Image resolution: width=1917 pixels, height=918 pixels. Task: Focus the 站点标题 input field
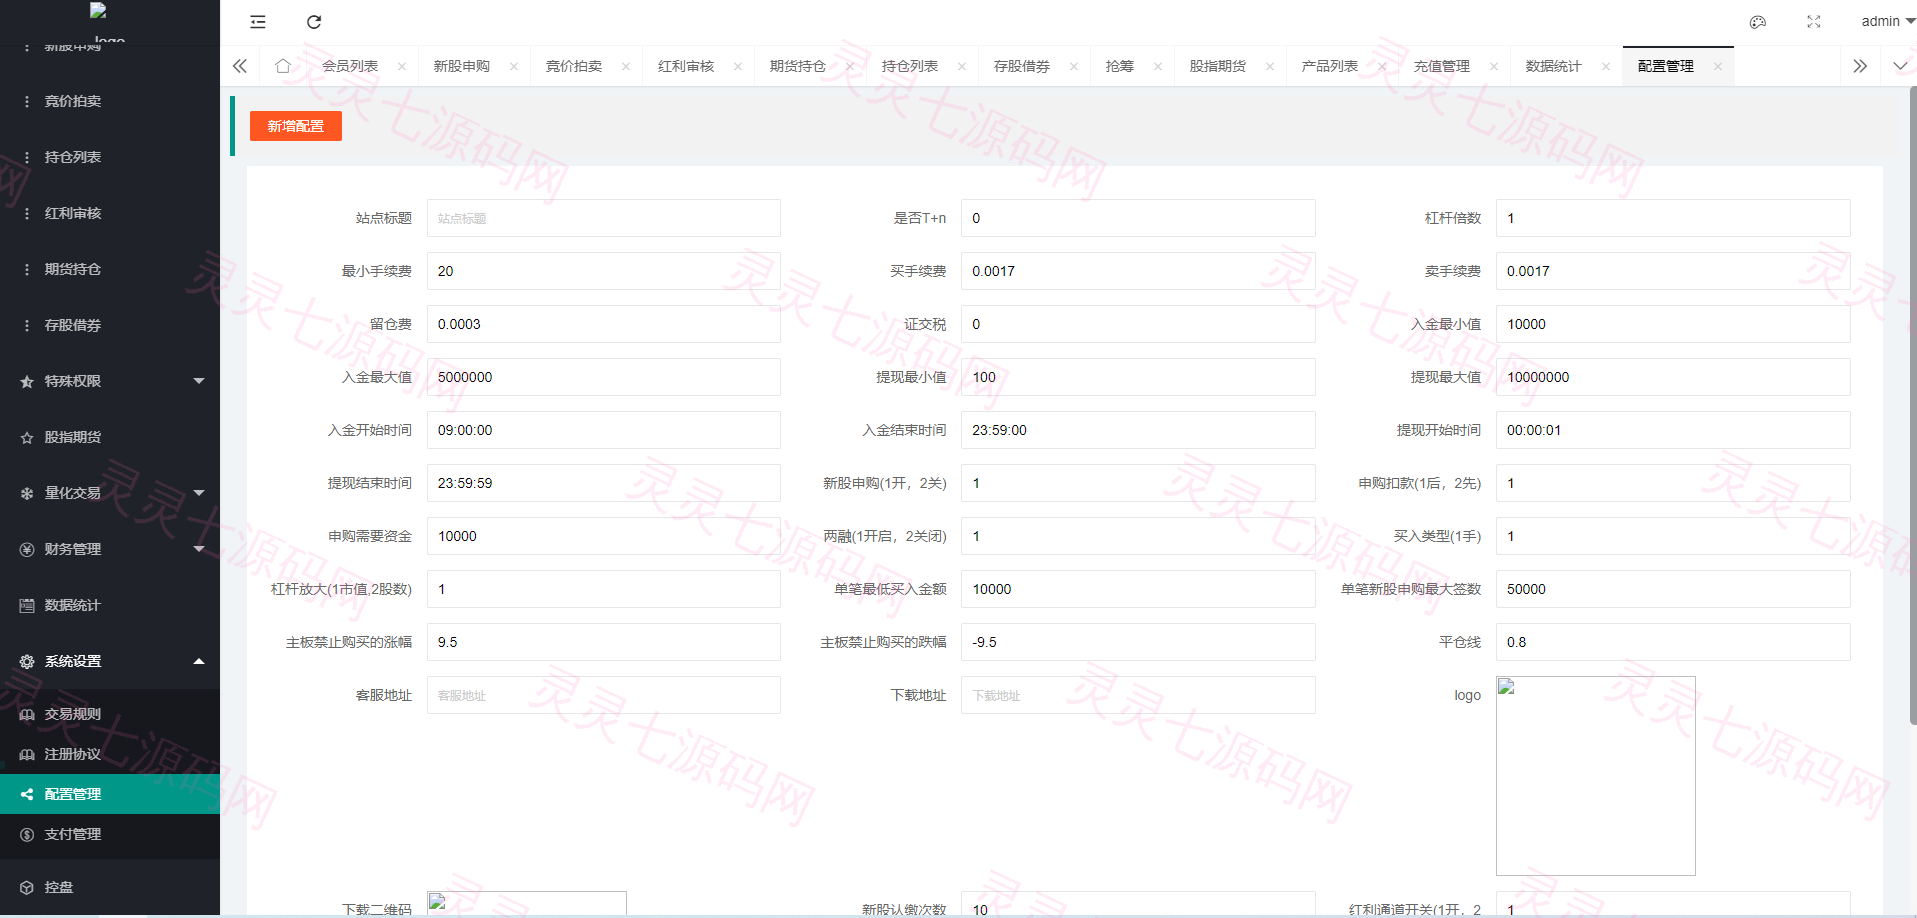point(604,218)
